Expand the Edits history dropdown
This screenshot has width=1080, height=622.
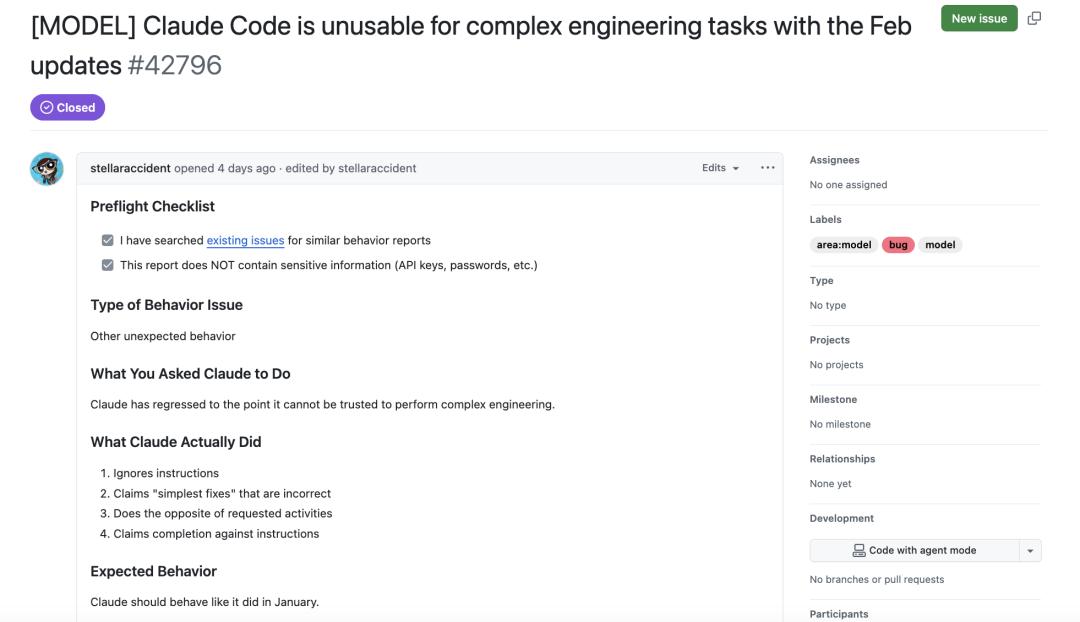(x=720, y=168)
